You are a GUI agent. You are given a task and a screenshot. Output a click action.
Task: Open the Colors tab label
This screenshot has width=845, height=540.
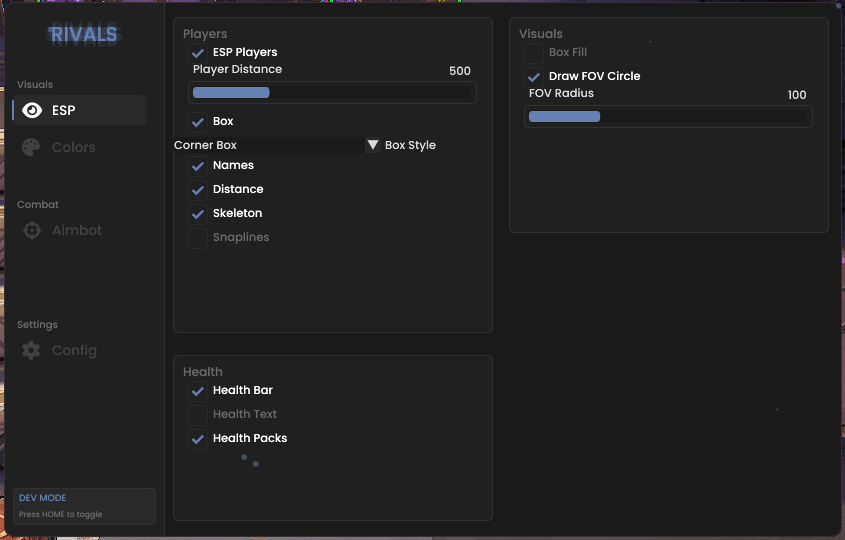[74, 147]
